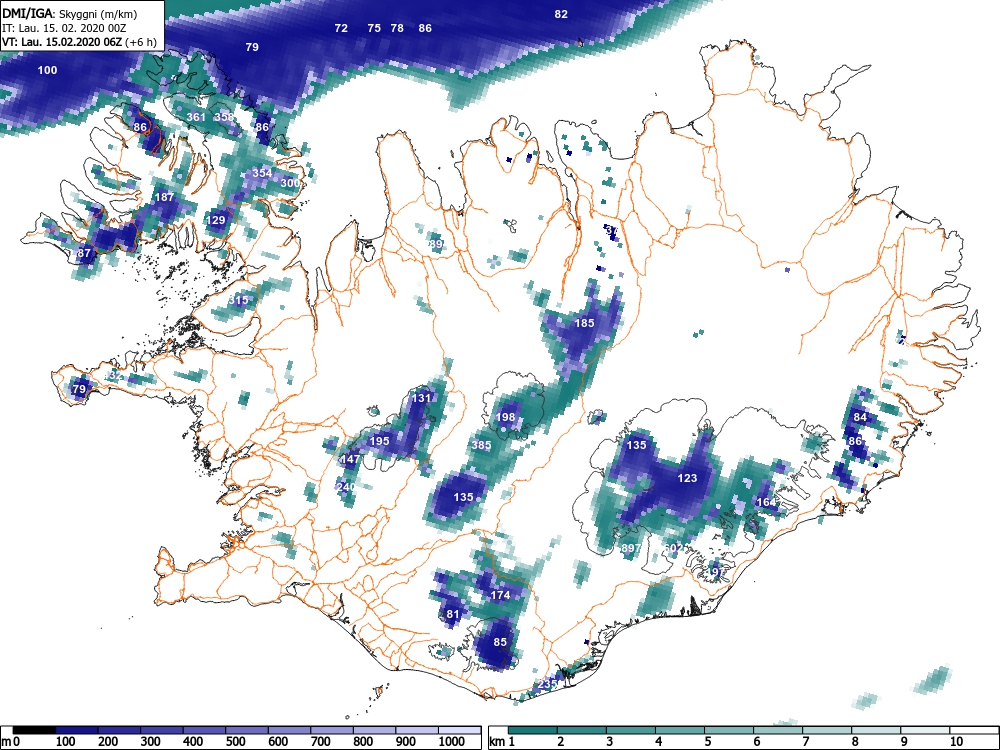This screenshot has height=750, width=1000.
Task: Click the visibility value 361 in the Westfjords
Action: (196, 117)
